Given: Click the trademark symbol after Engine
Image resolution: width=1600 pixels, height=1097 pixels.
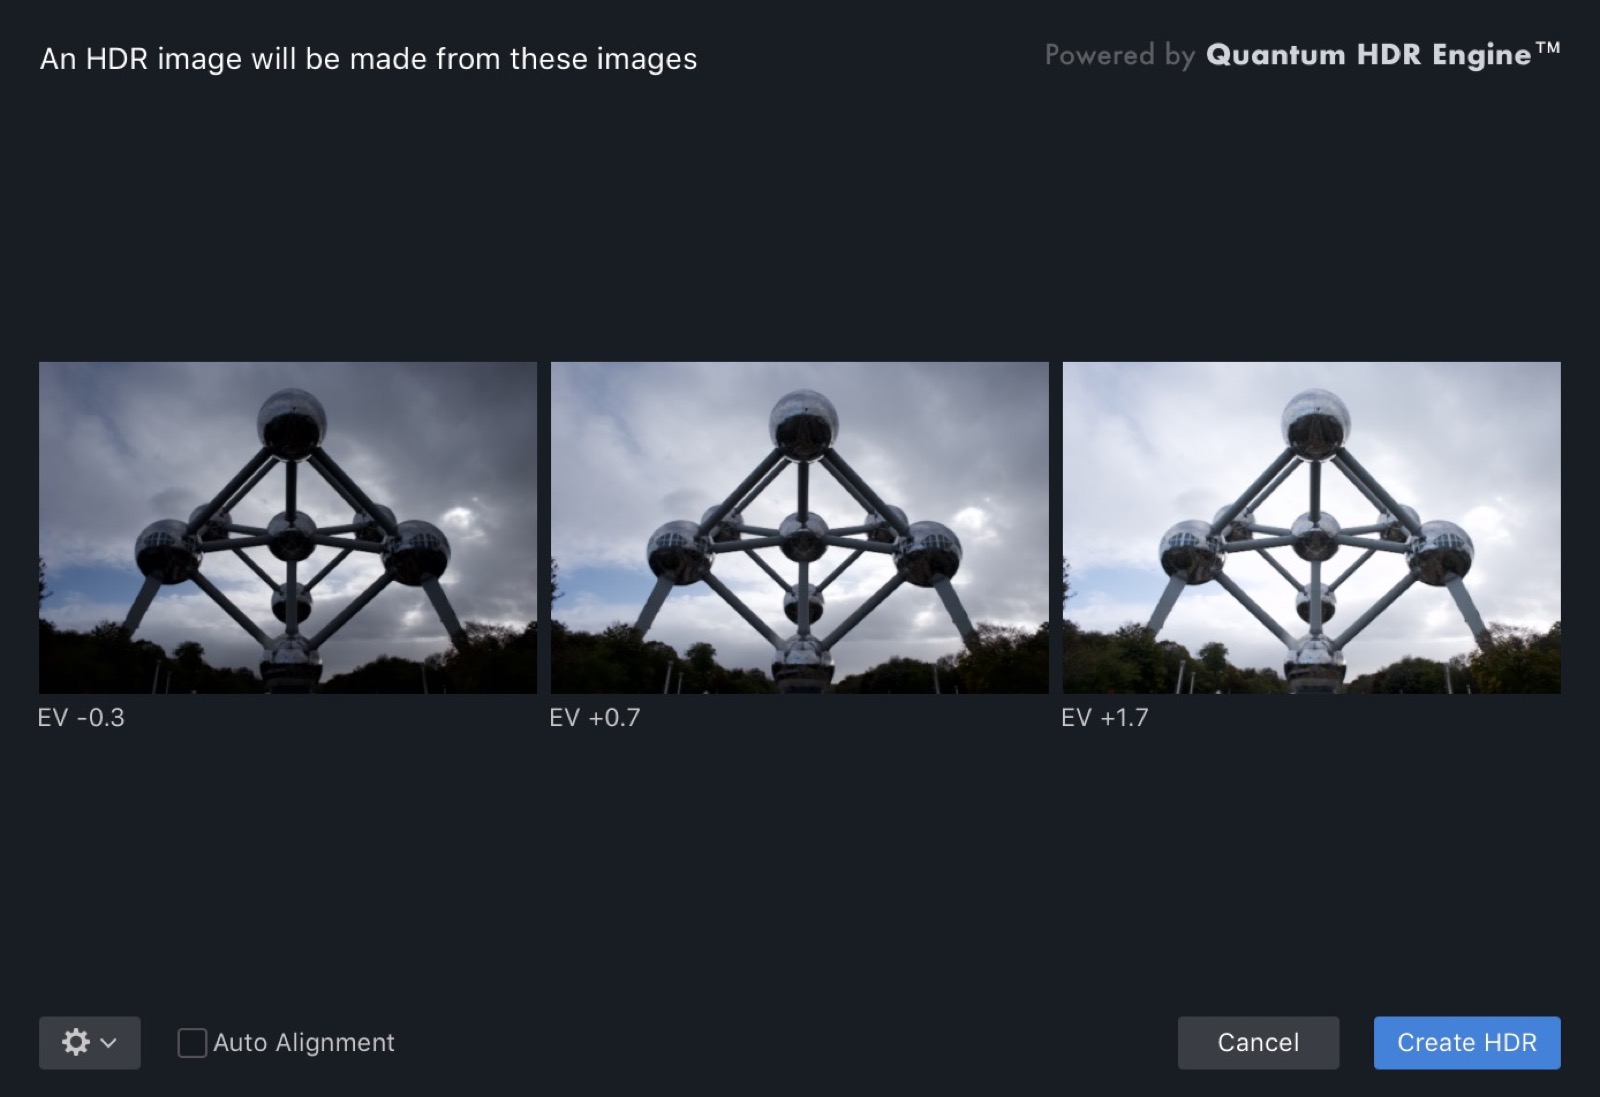Looking at the screenshot, I should click(1547, 47).
